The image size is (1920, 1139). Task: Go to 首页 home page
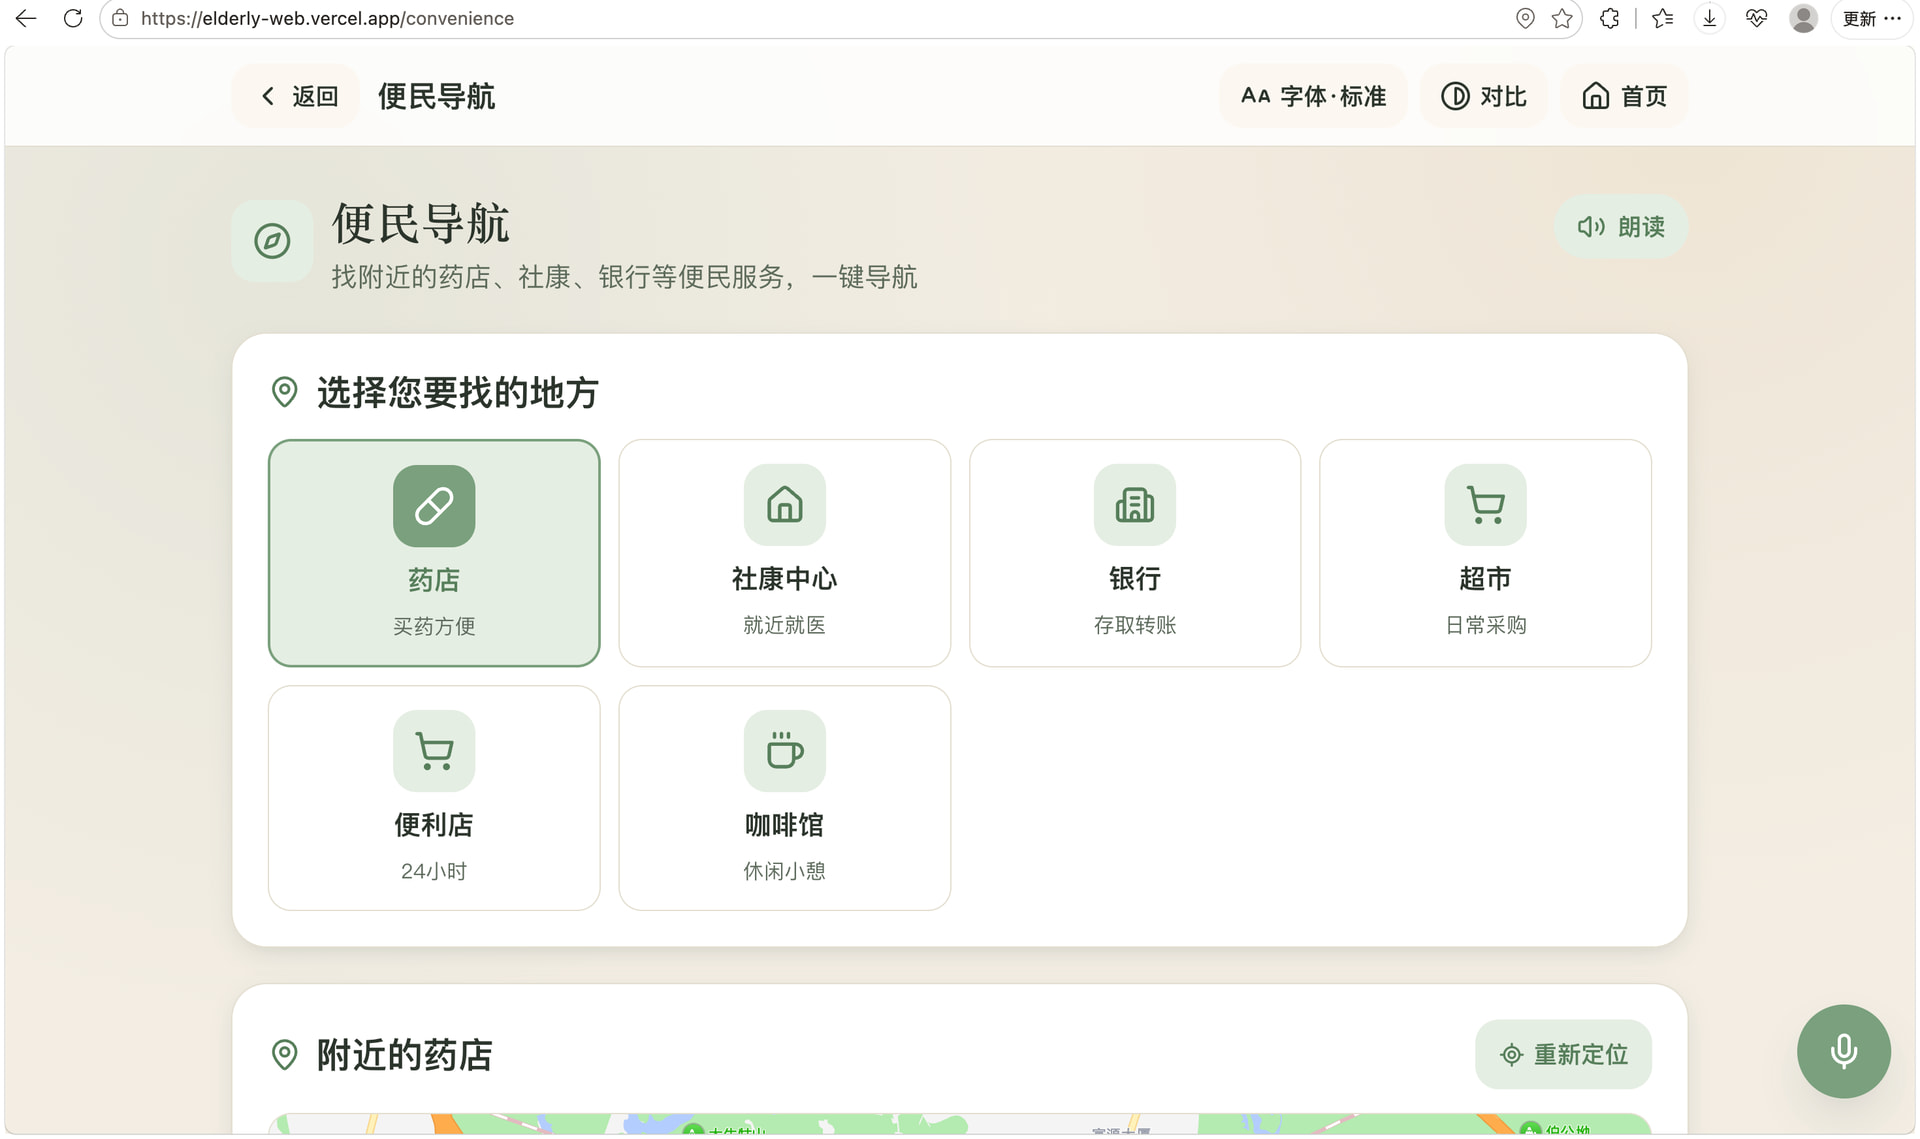[1624, 96]
